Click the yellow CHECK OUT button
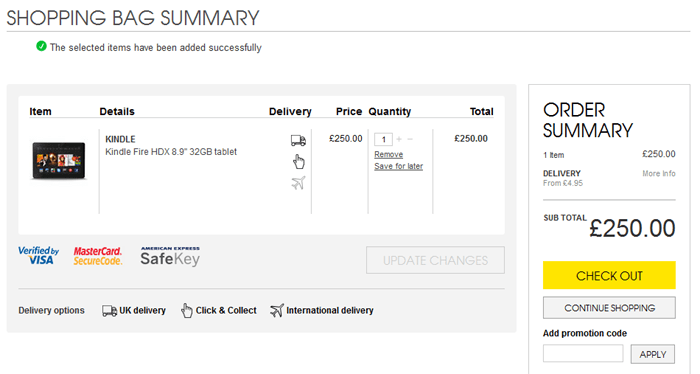700x374 pixels. tap(609, 275)
